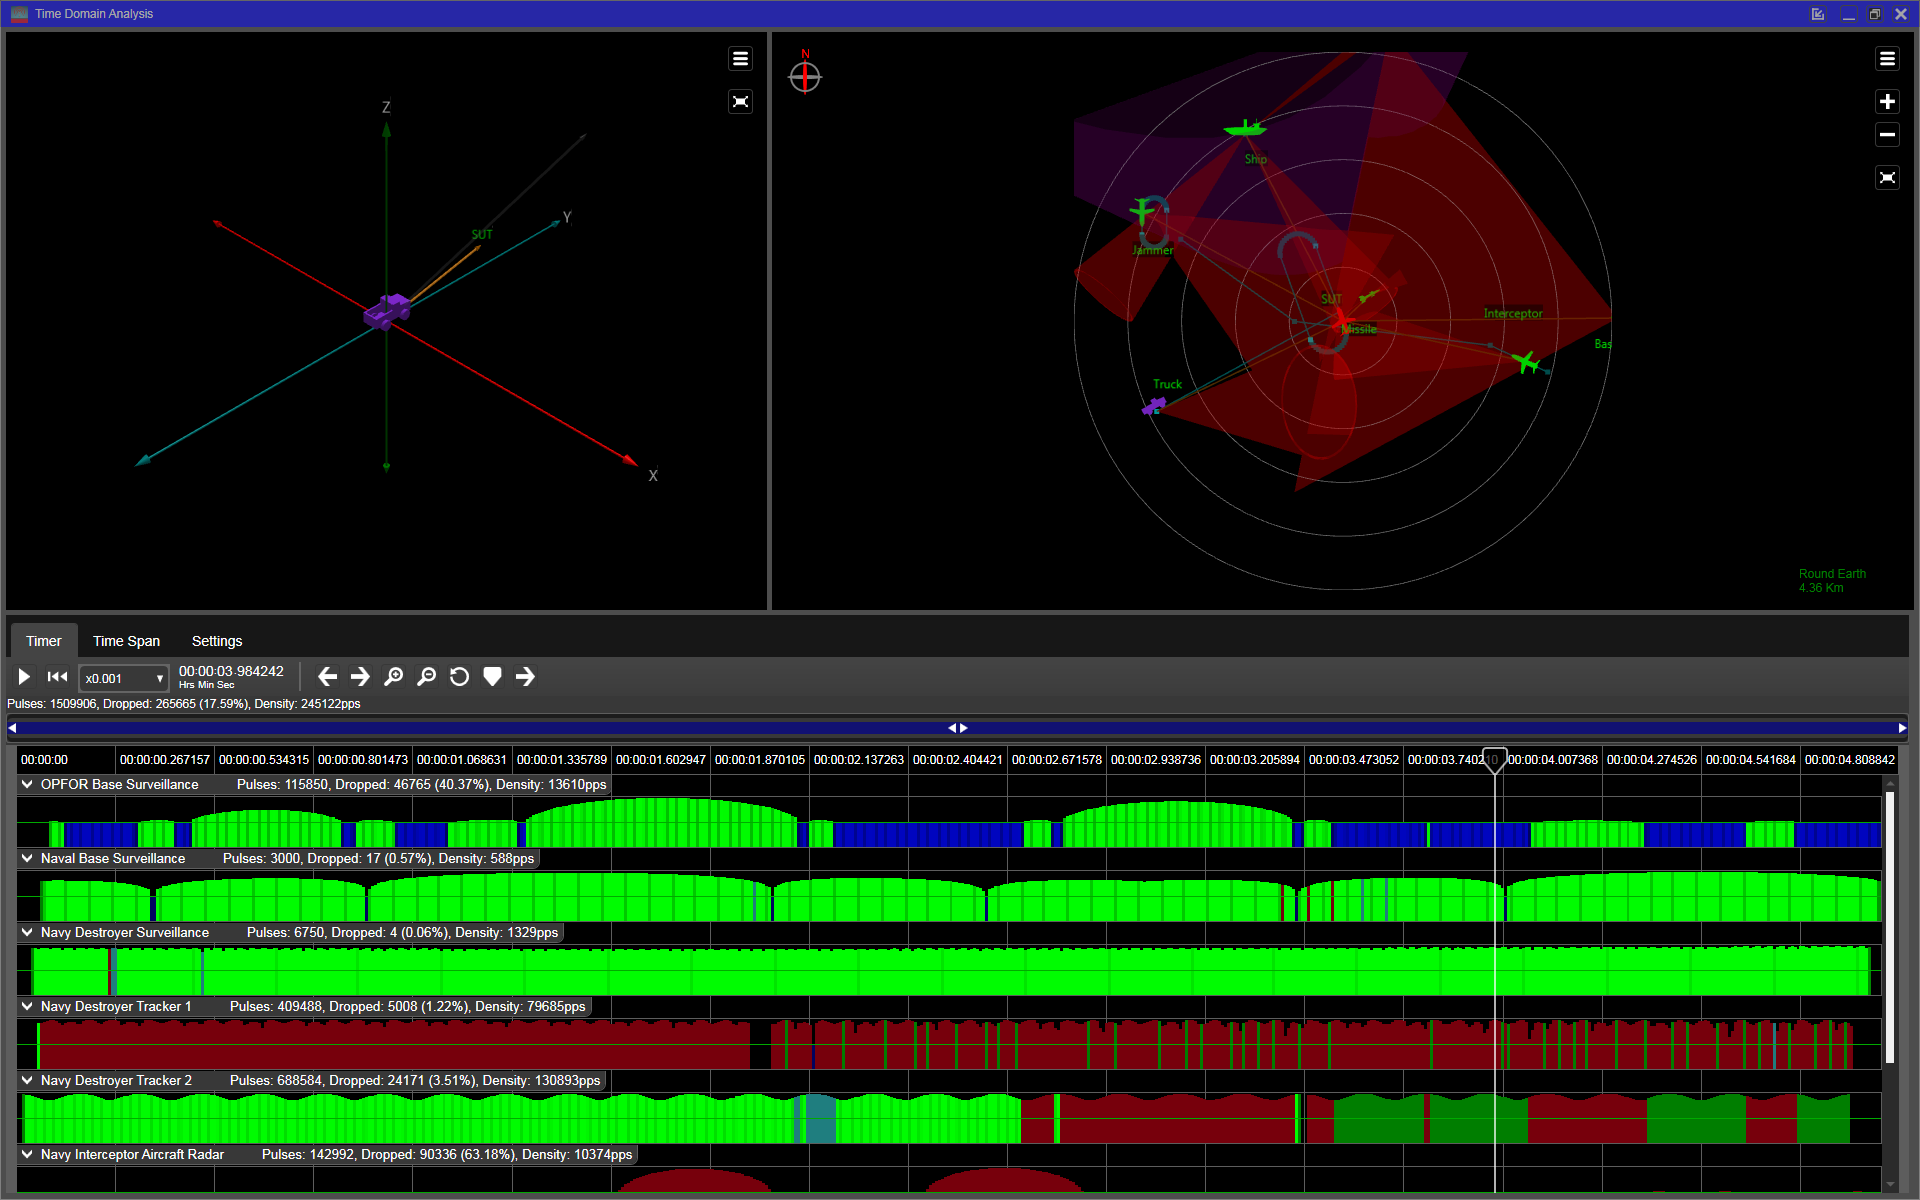Zoom in on the timeline view
Viewport: 1920px width, 1200px height.
click(393, 677)
